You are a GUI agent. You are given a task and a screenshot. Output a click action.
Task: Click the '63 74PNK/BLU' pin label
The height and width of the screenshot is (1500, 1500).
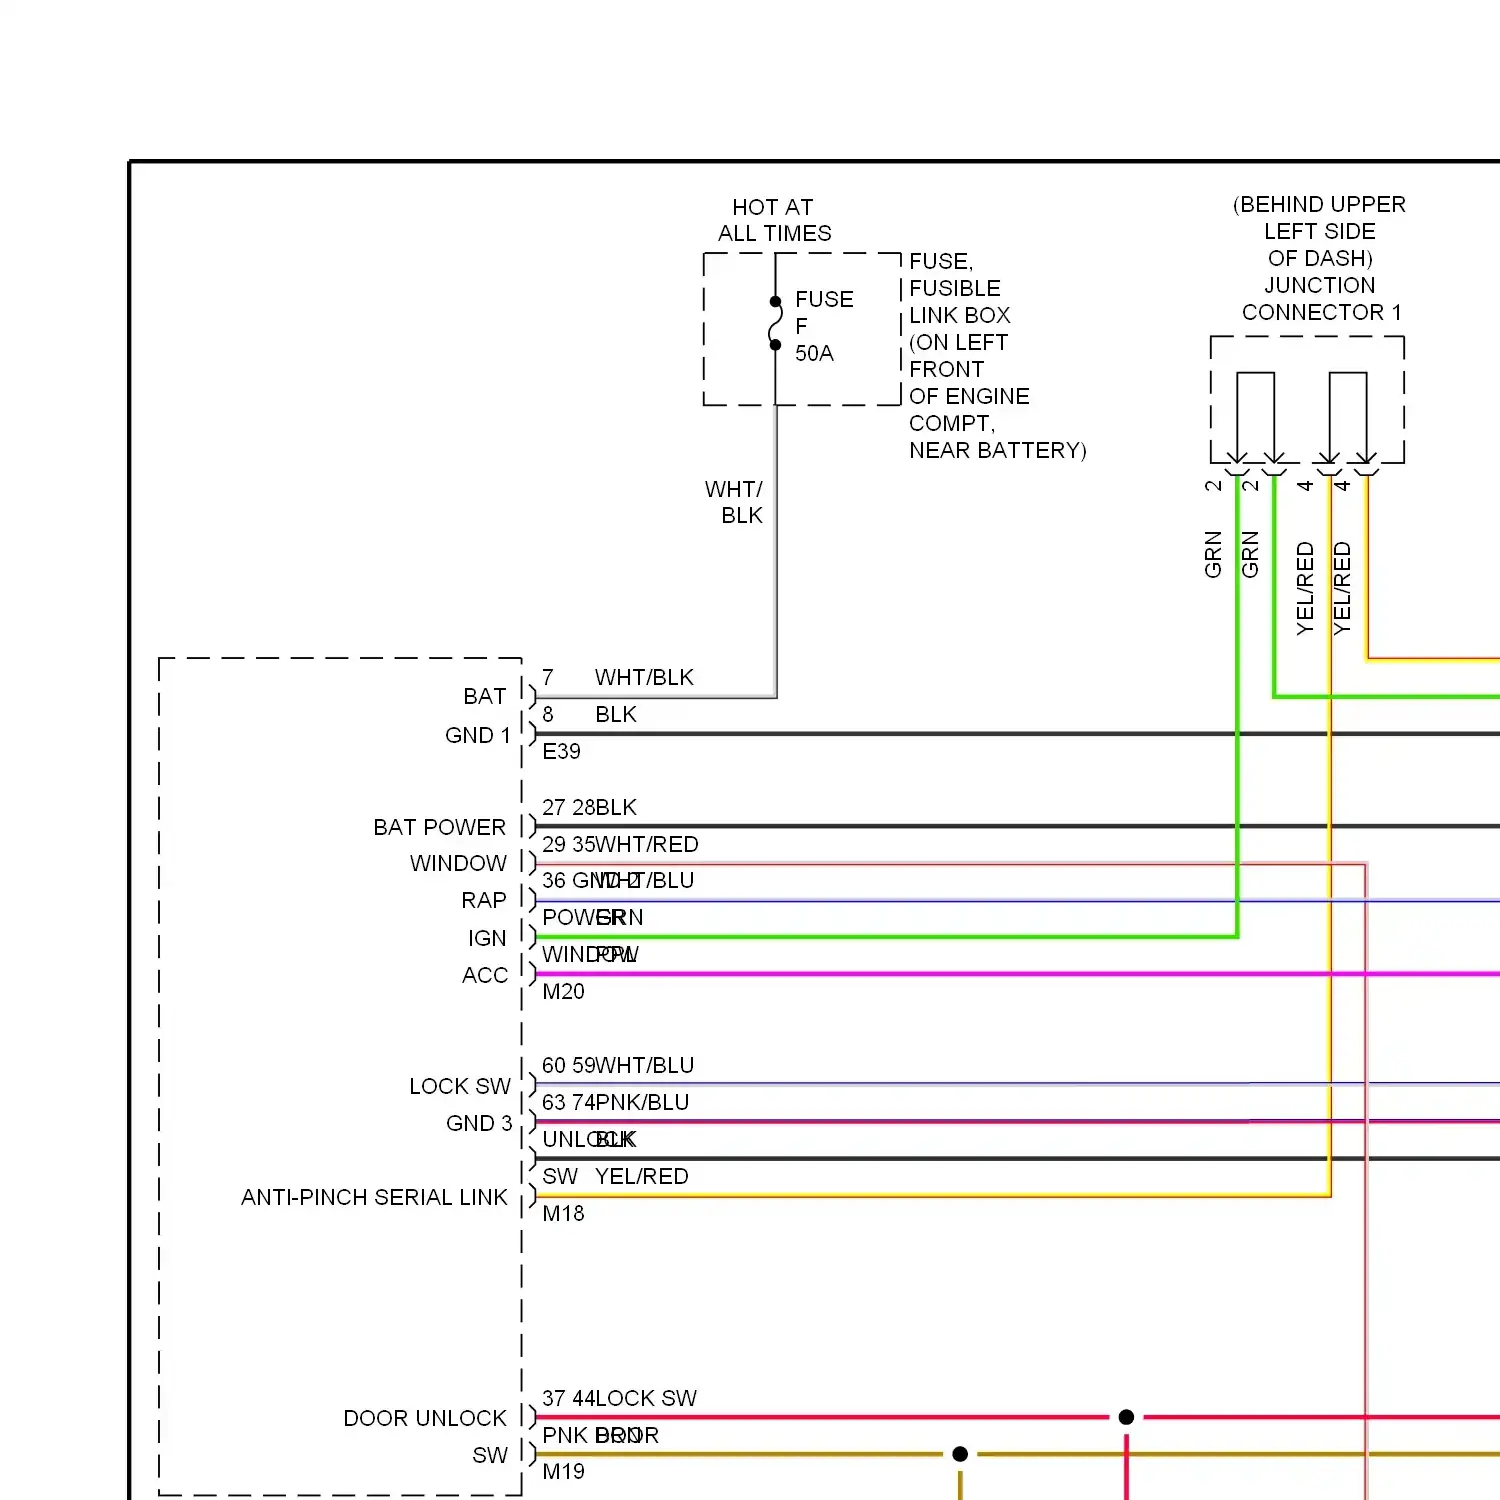click(x=616, y=1102)
